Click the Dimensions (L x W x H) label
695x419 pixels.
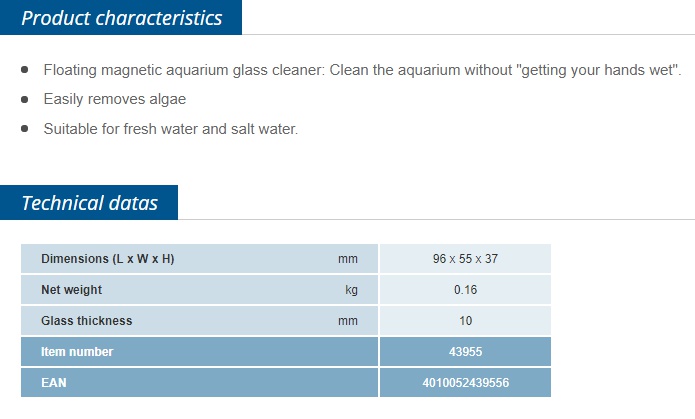coord(107,259)
